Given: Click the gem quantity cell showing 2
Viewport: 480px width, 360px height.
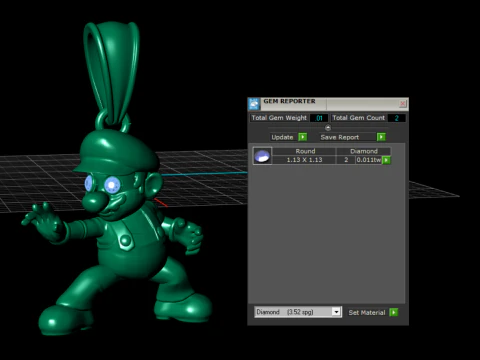Looking at the screenshot, I should 346,160.
